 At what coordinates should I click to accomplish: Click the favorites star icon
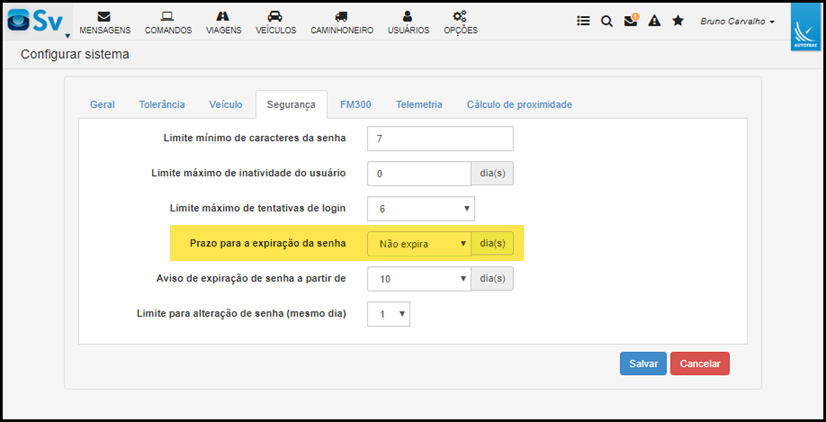coord(678,21)
